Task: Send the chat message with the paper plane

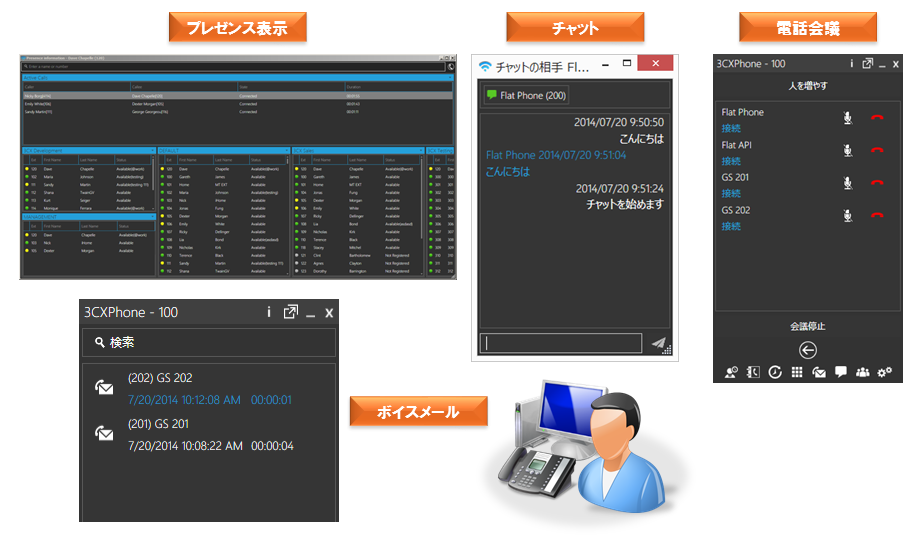Action: click(658, 343)
